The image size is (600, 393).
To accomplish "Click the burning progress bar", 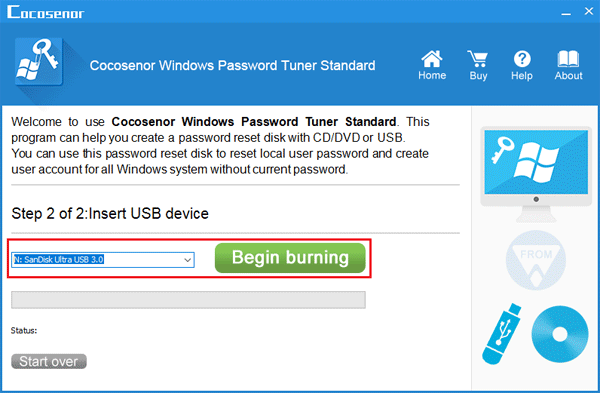I will click(x=188, y=300).
